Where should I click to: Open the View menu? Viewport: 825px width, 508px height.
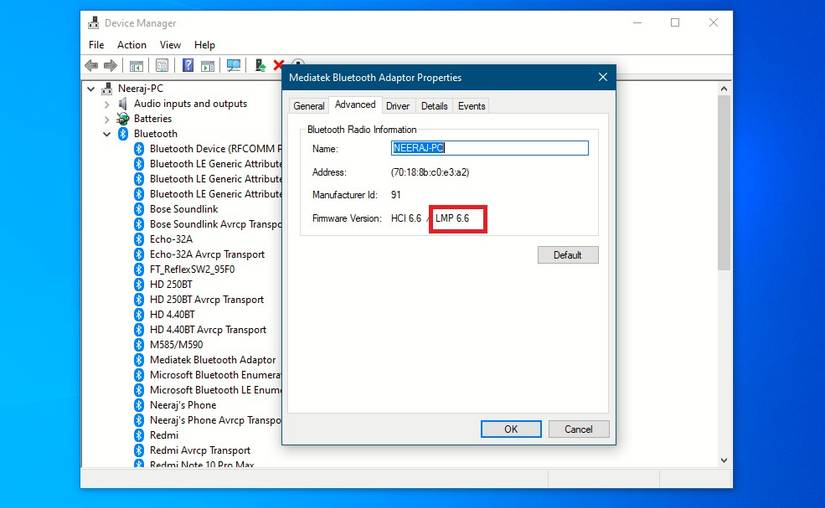[x=170, y=45]
